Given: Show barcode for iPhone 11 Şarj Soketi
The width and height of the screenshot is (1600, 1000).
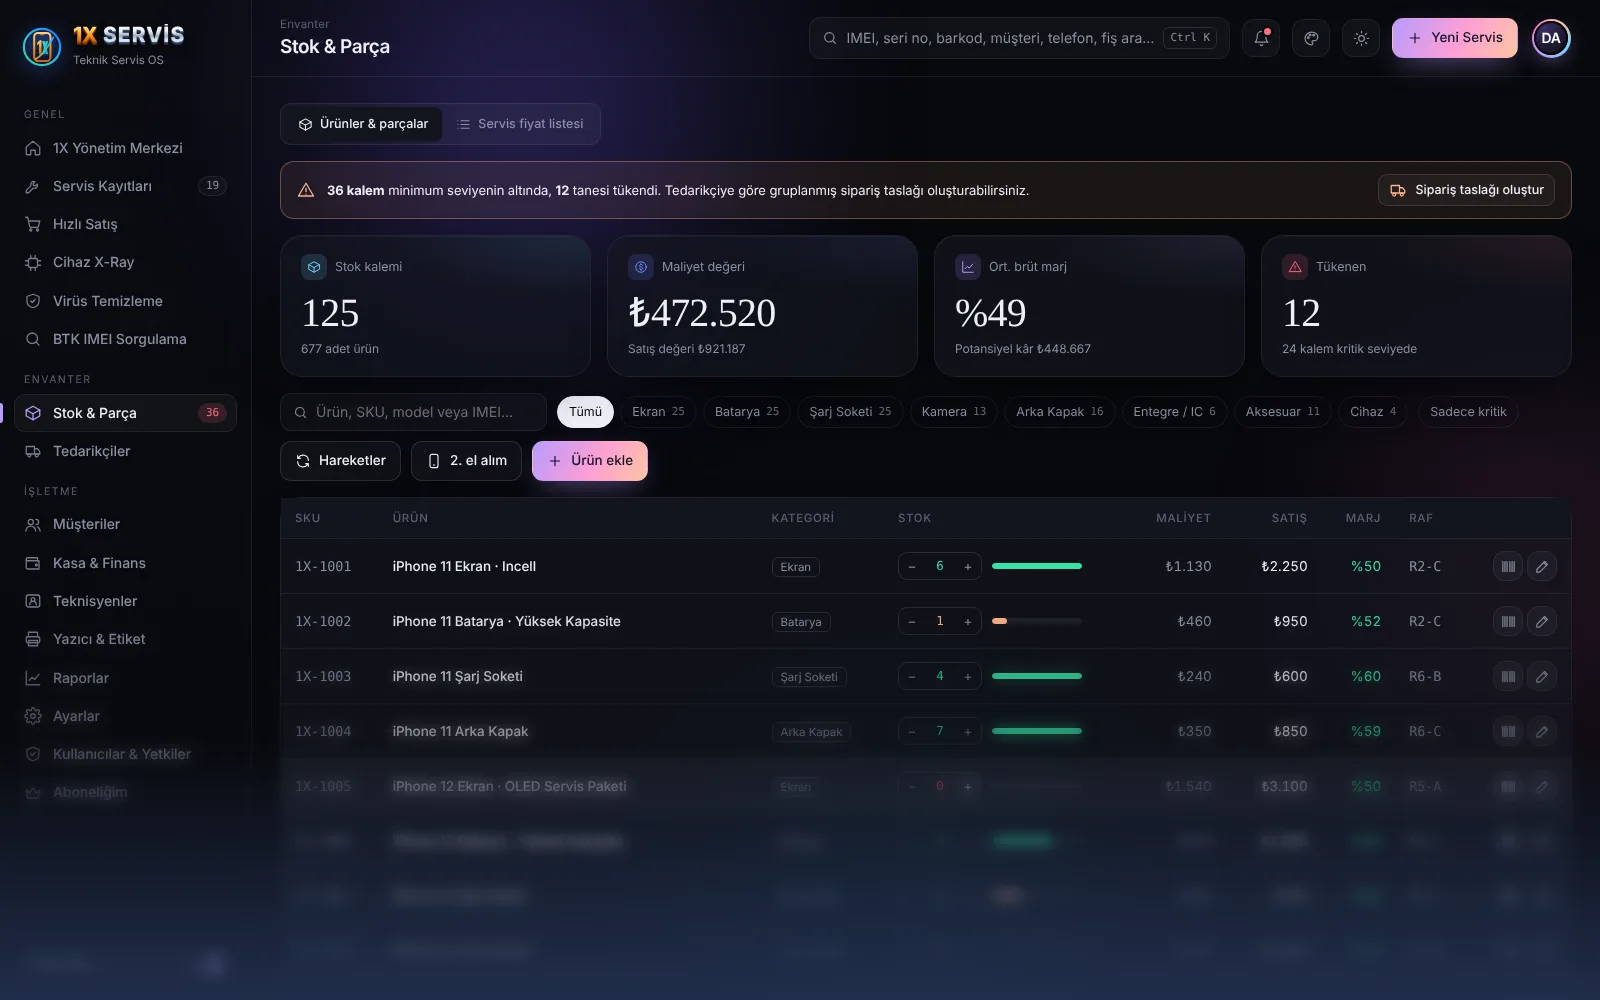Looking at the screenshot, I should click(1508, 676).
